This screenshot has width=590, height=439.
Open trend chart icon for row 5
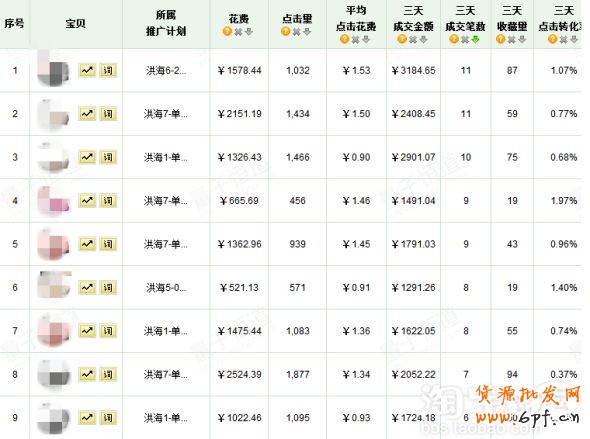87,244
